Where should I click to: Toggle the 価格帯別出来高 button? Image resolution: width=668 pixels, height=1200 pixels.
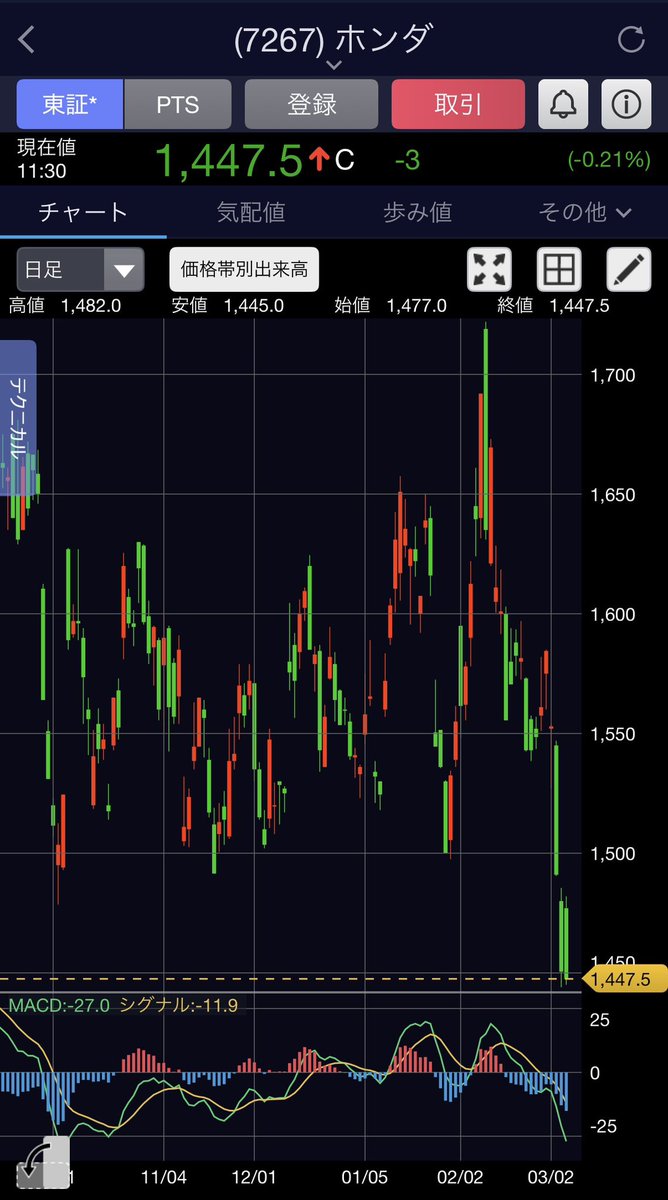(244, 269)
